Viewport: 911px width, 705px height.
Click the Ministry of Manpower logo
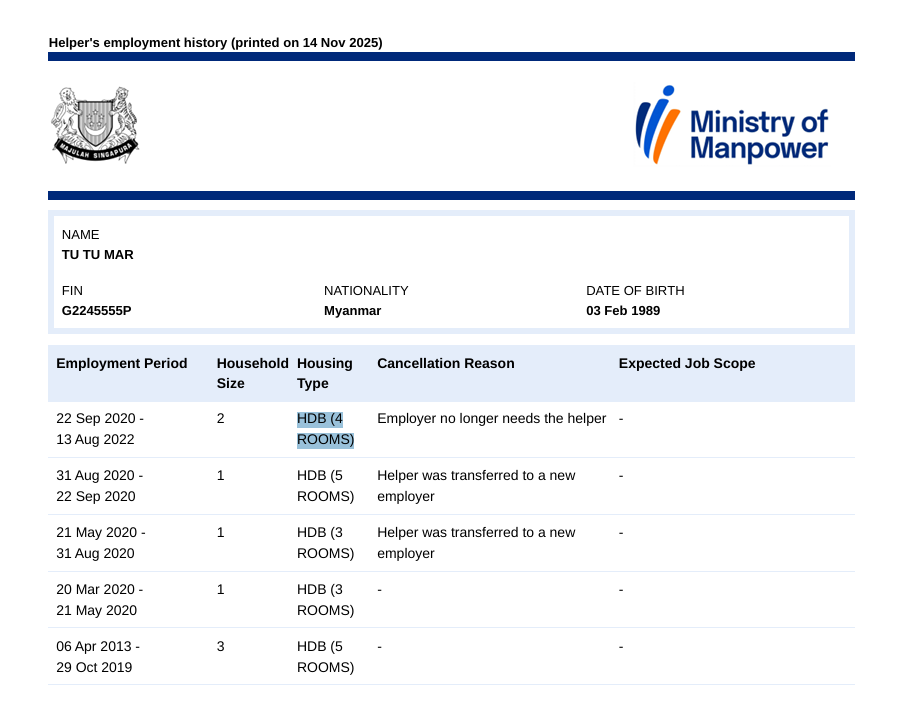(731, 125)
